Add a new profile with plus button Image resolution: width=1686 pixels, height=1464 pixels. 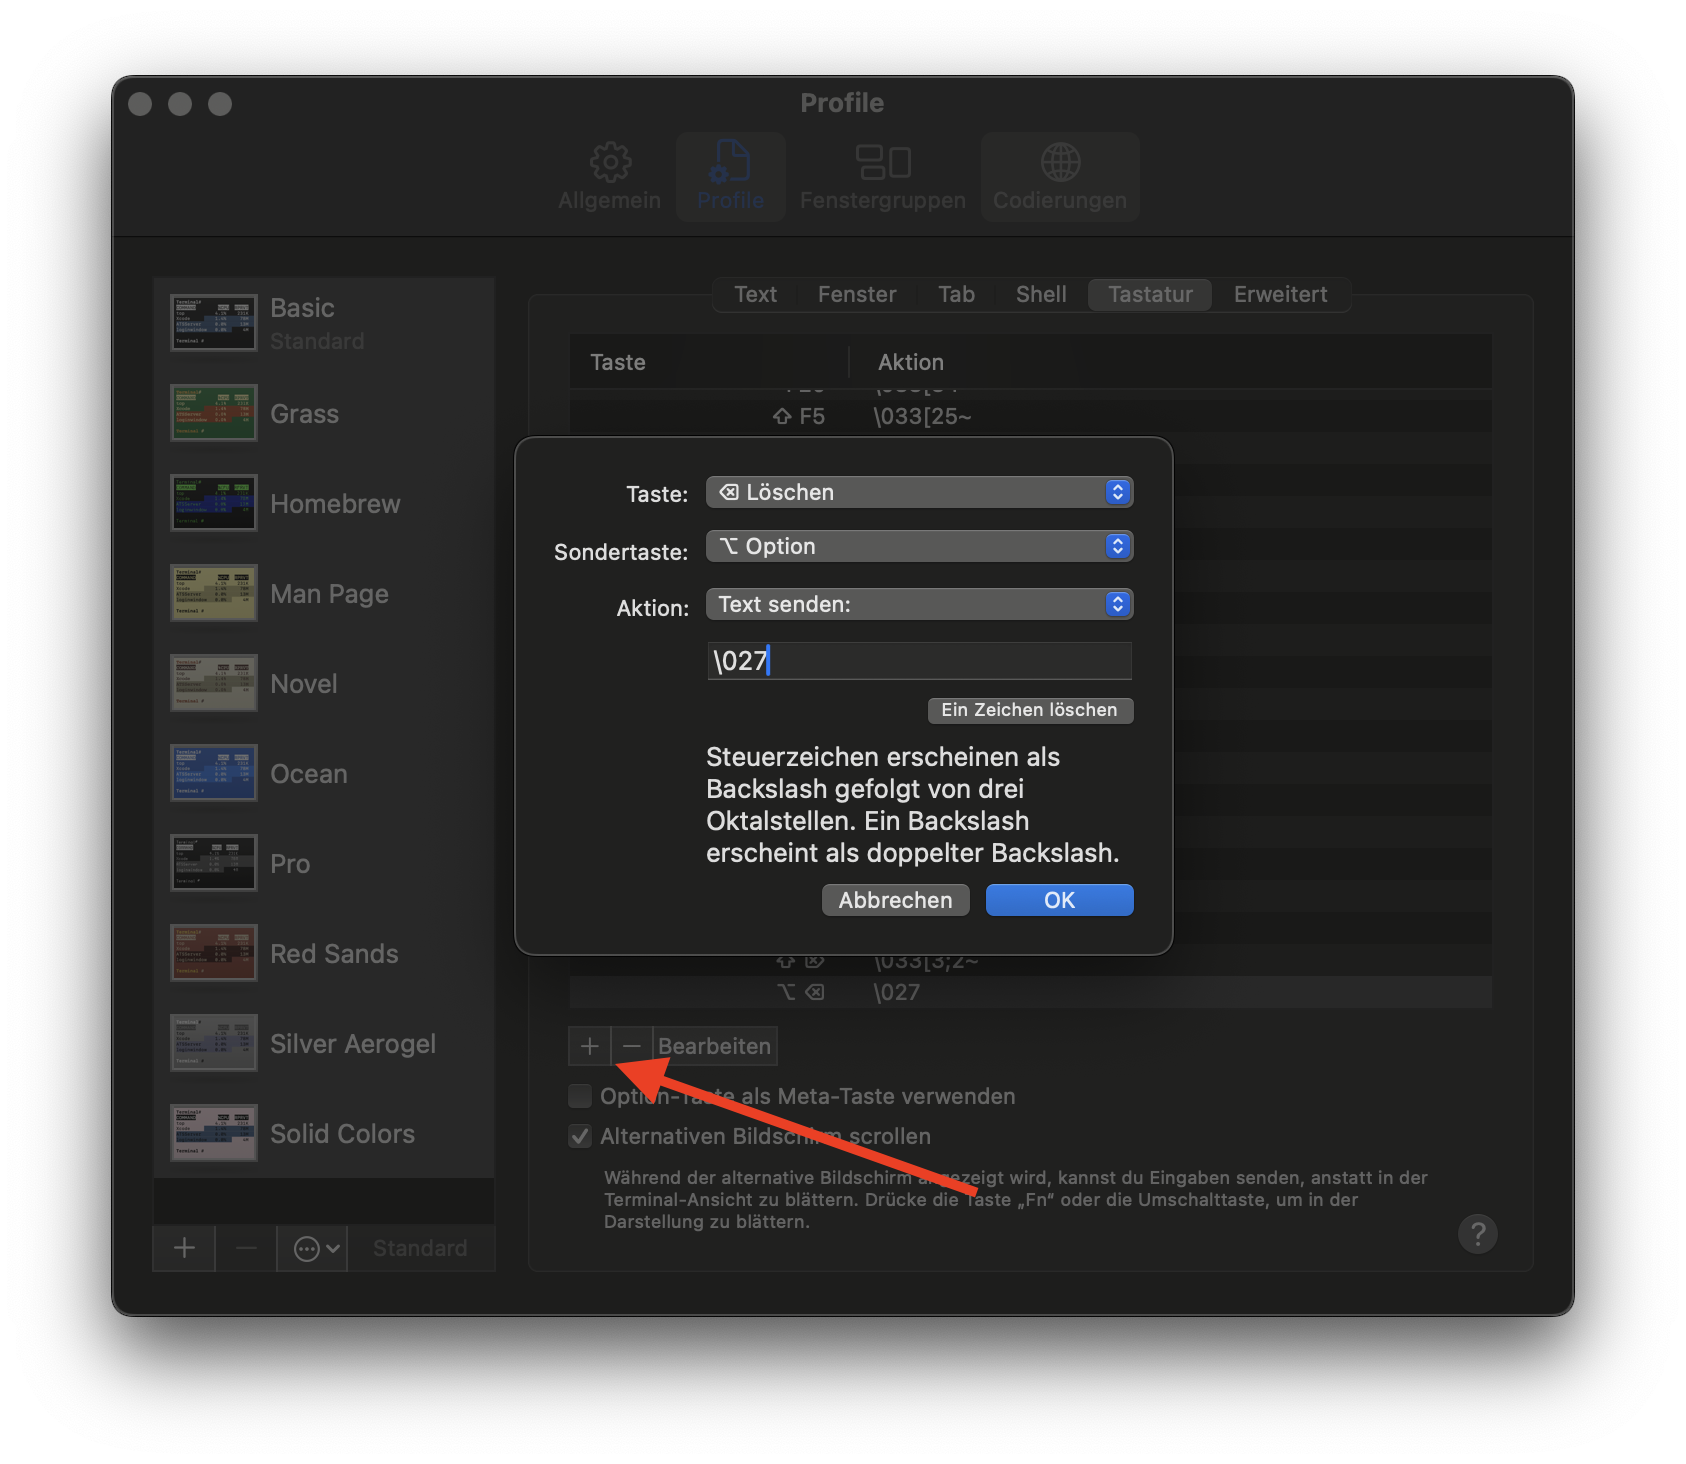pyautogui.click(x=184, y=1248)
